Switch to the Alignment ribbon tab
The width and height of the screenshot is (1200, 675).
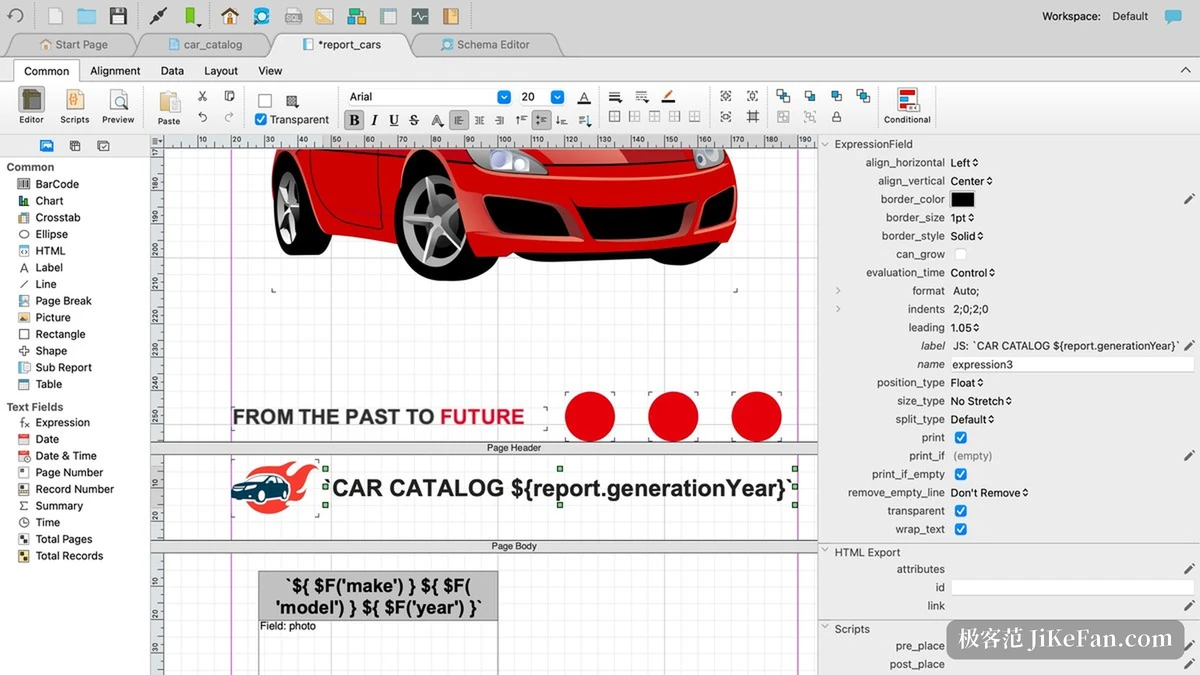tap(115, 71)
